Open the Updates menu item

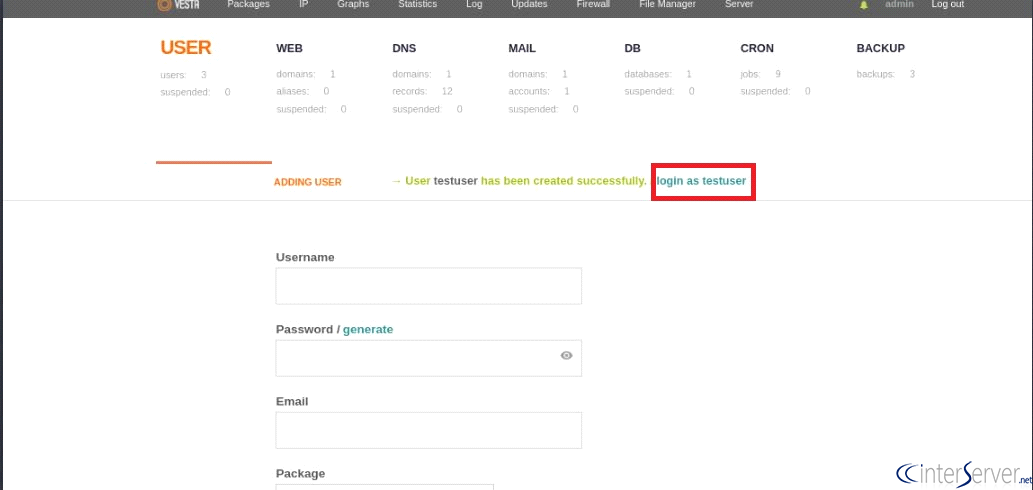529,4
